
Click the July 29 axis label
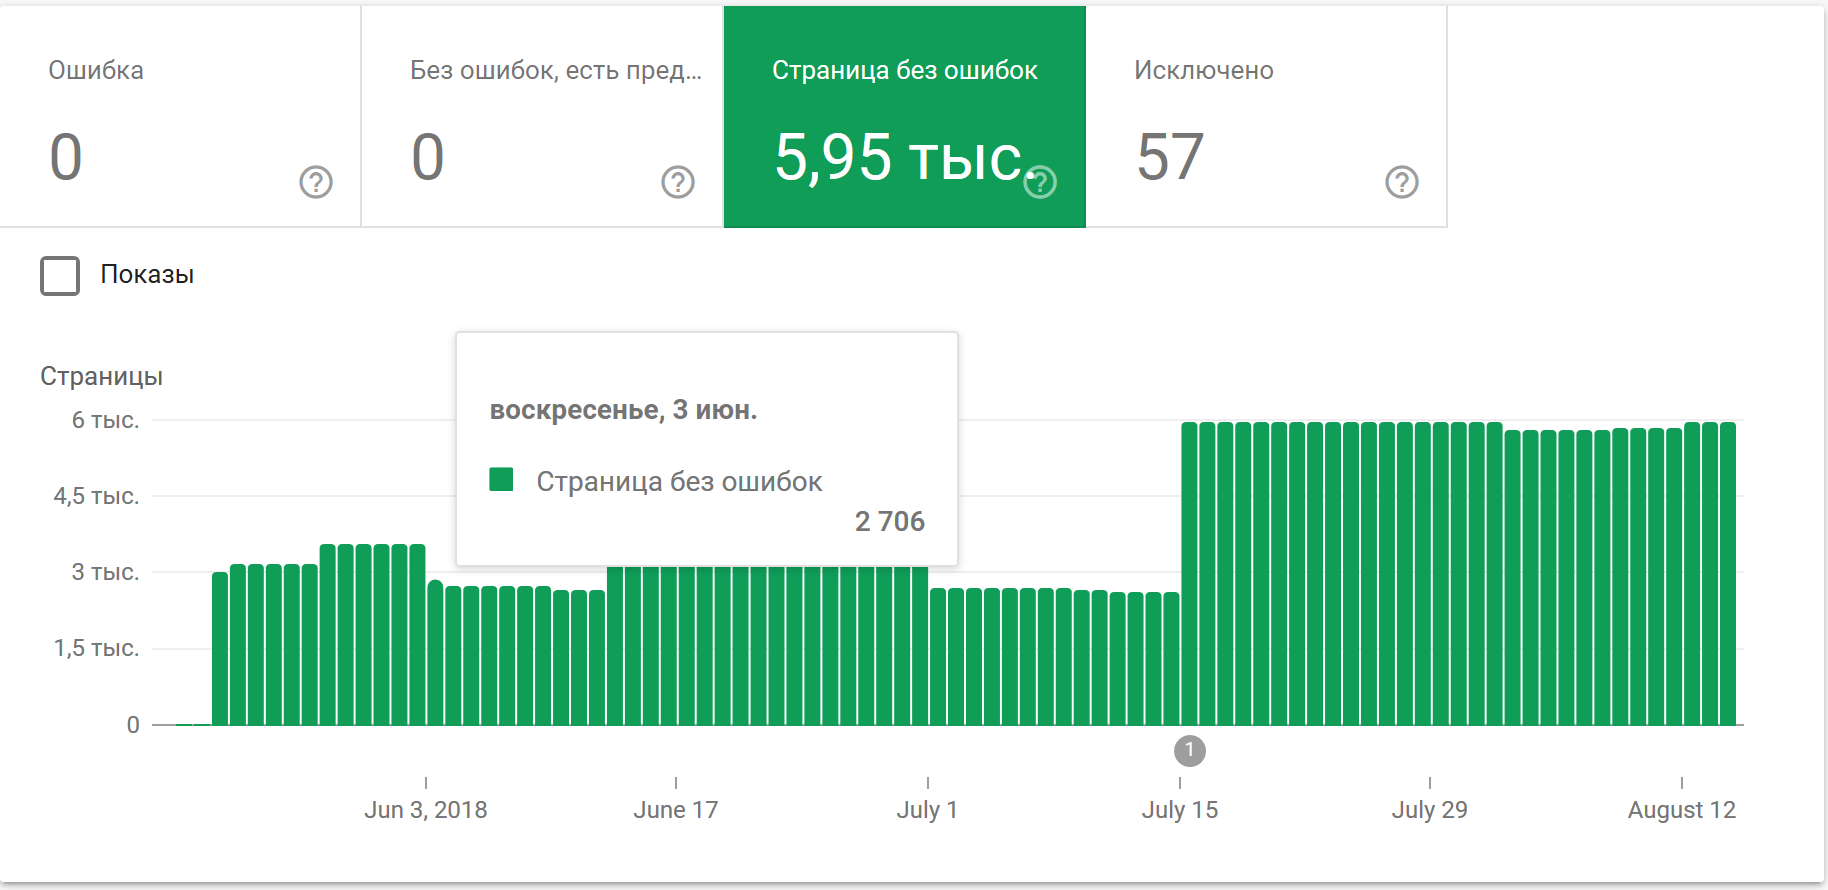coord(1430,810)
